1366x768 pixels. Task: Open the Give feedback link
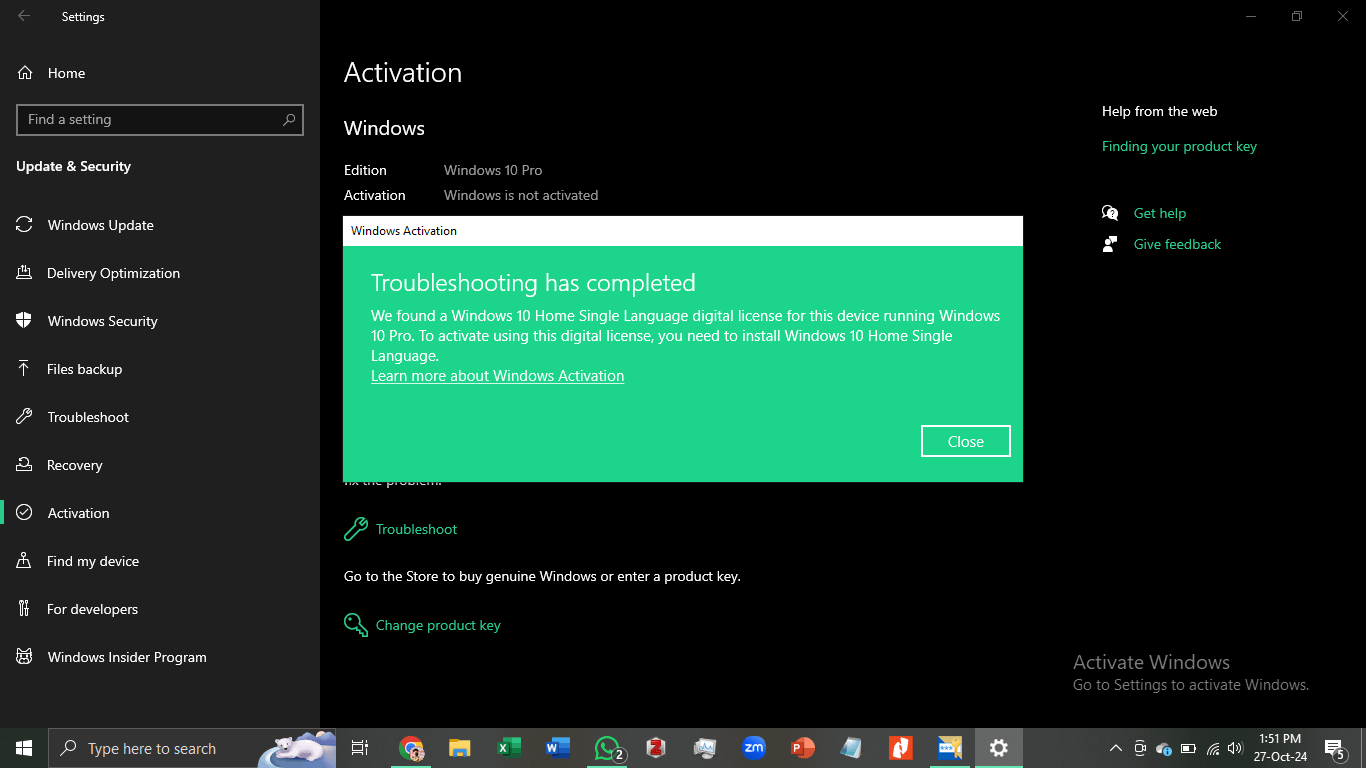[1177, 244]
